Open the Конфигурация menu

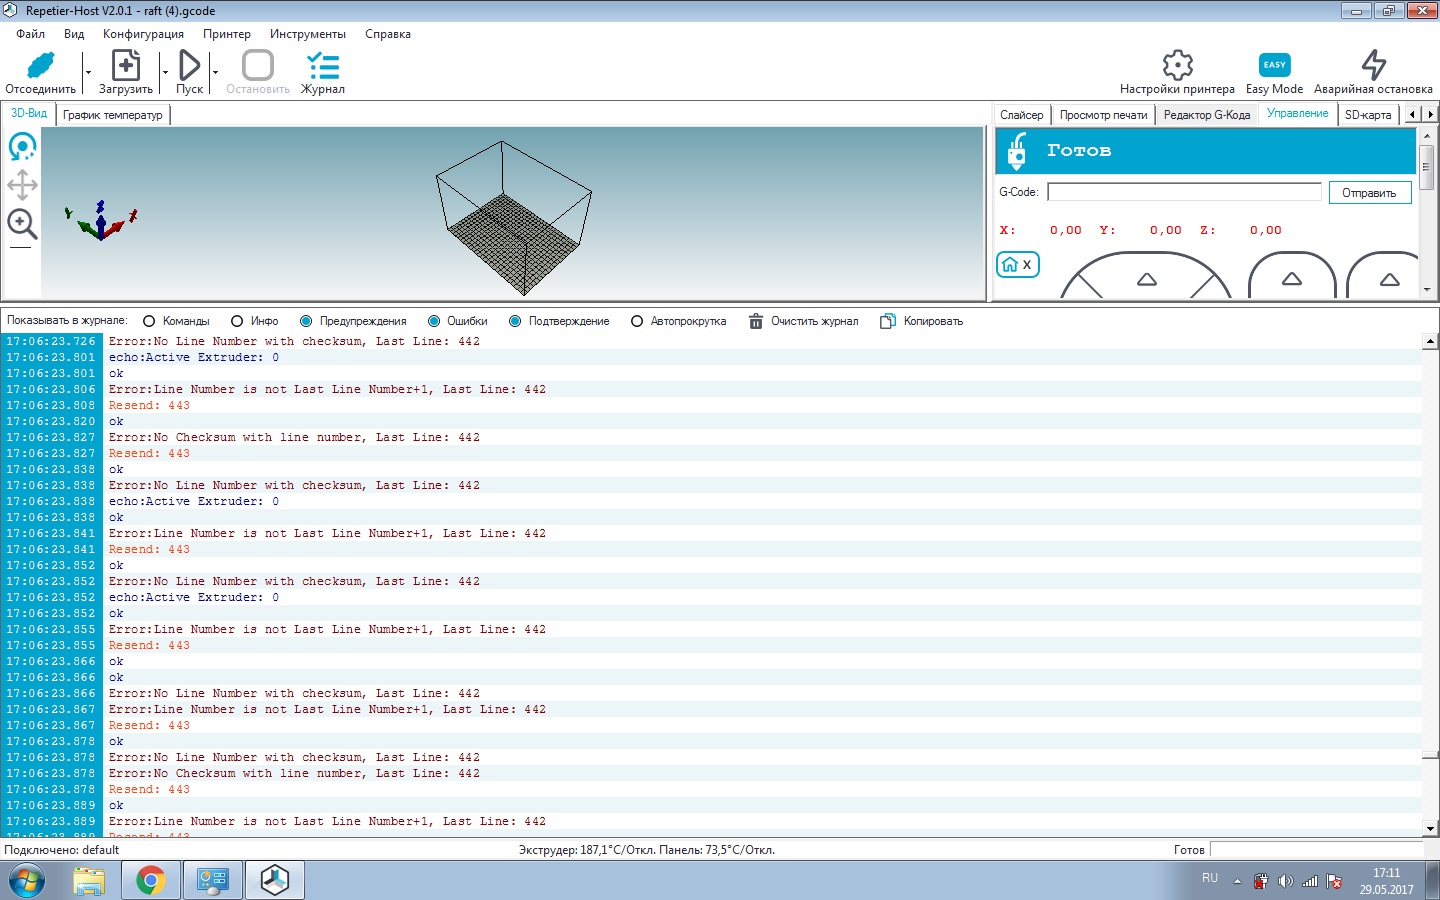pyautogui.click(x=143, y=34)
